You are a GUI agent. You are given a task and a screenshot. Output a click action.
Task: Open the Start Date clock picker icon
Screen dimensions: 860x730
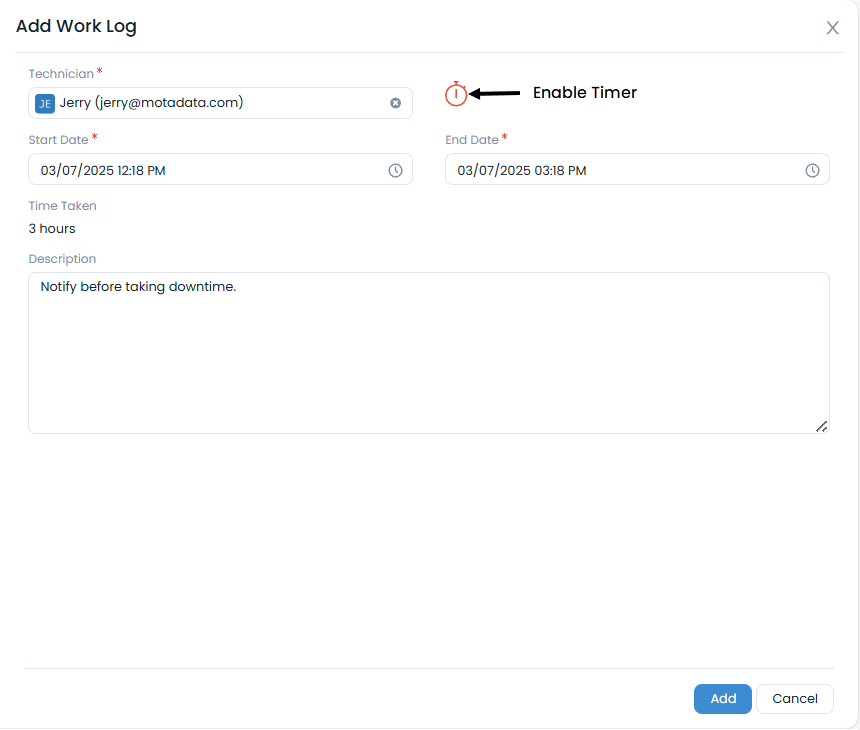[x=395, y=171]
